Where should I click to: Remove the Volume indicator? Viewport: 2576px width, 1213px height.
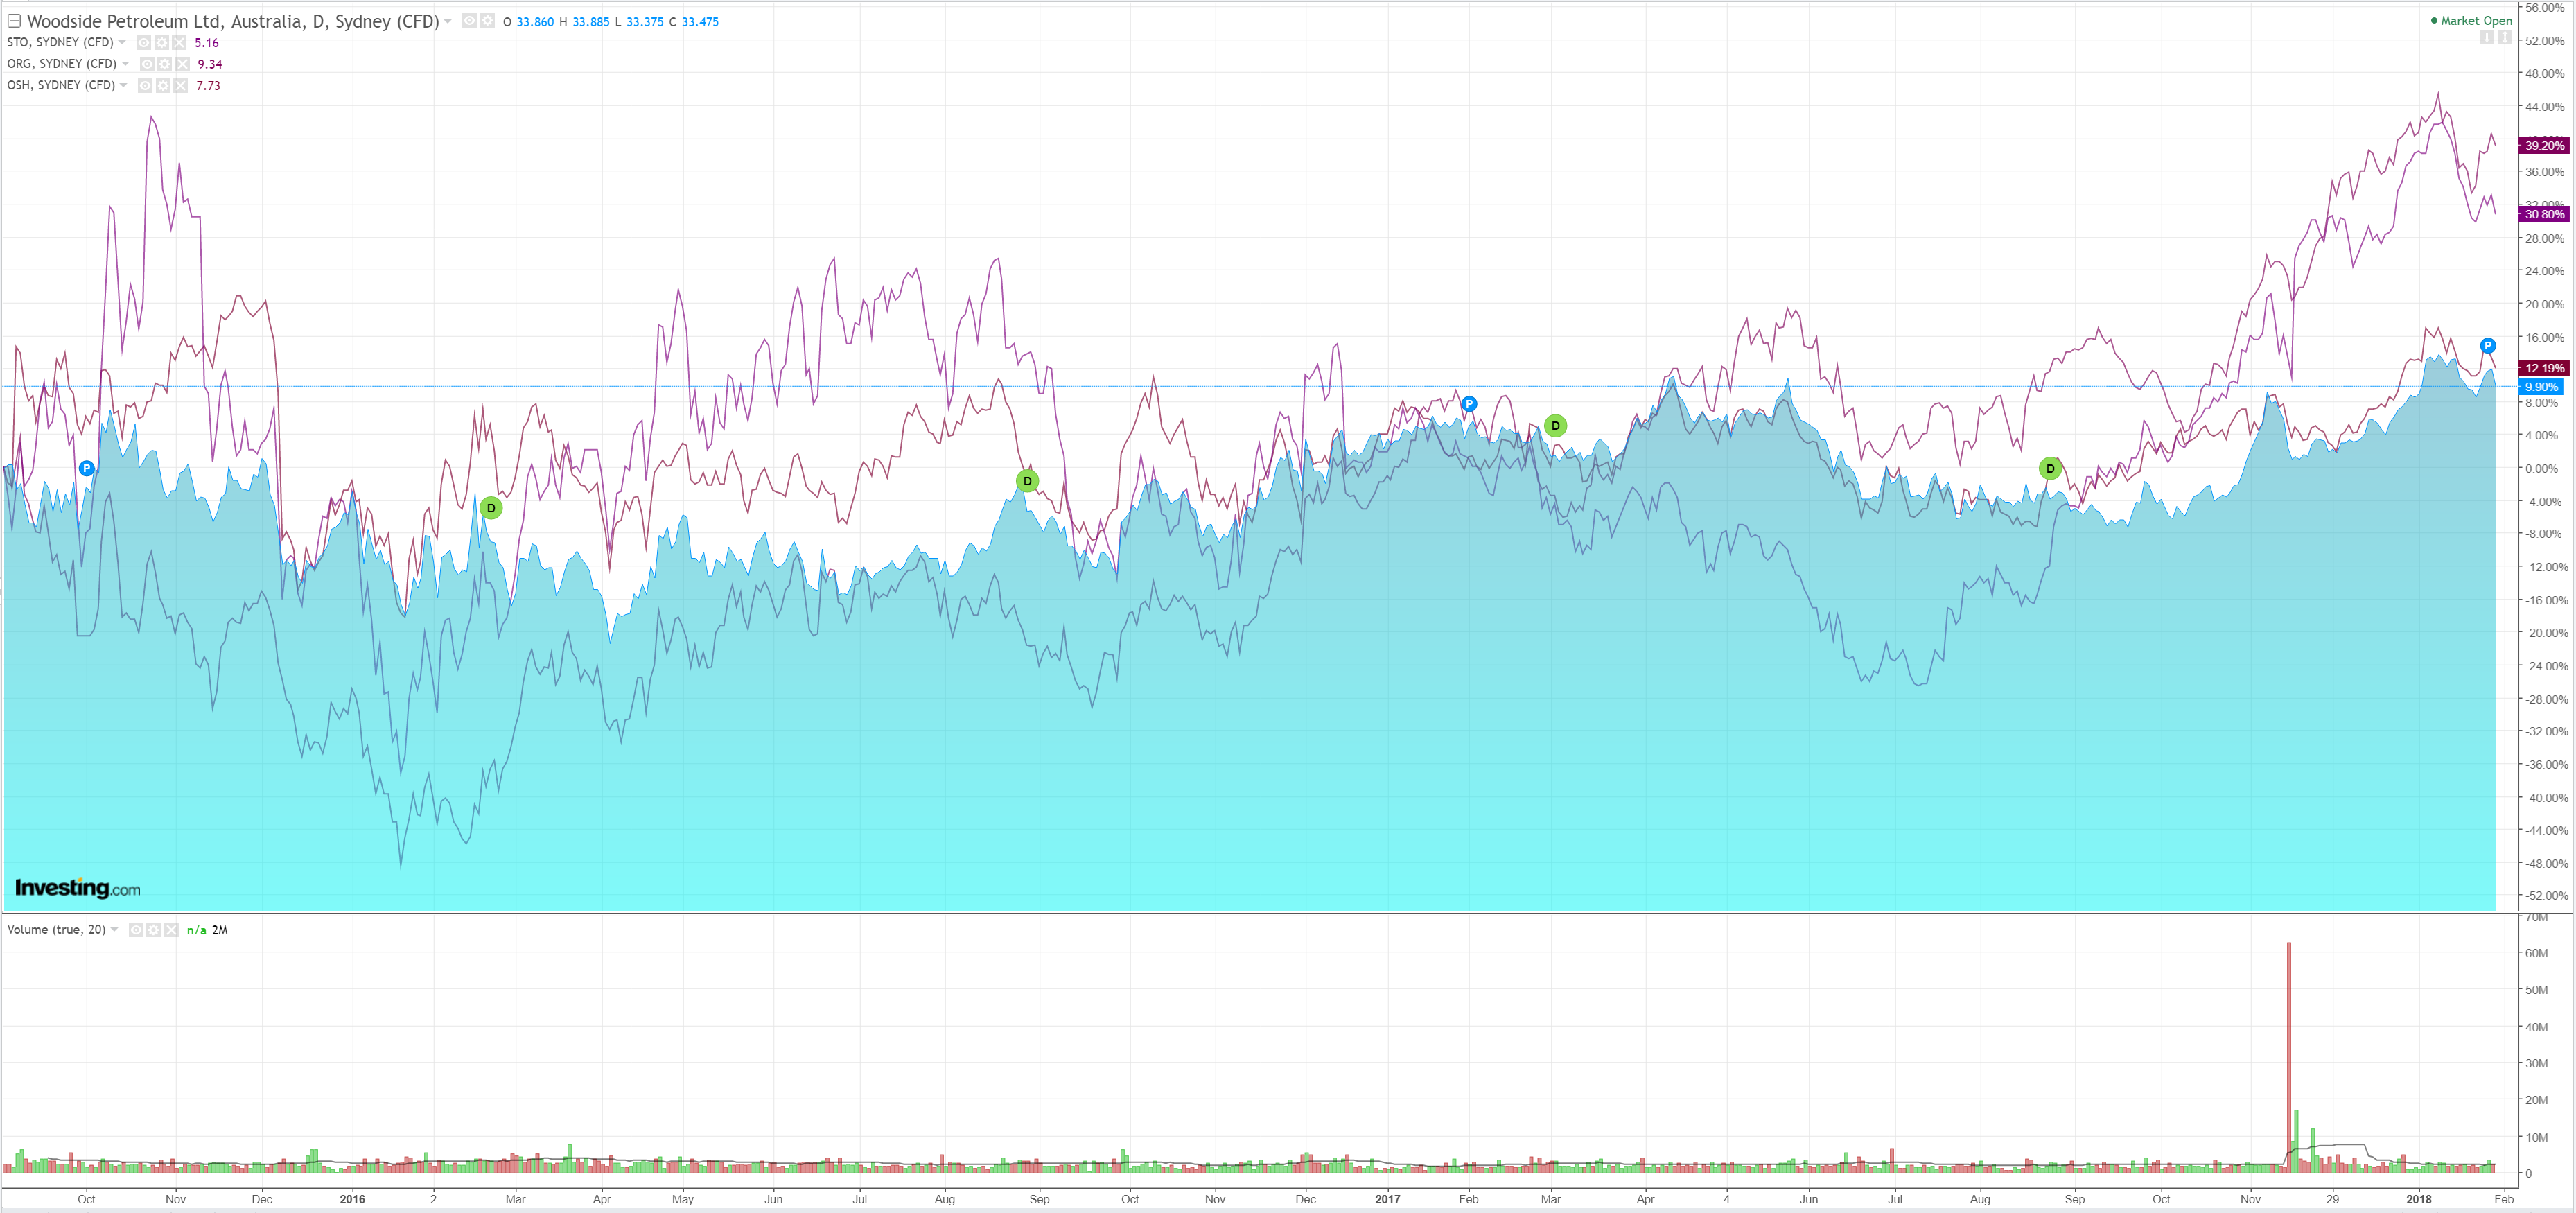(171, 930)
